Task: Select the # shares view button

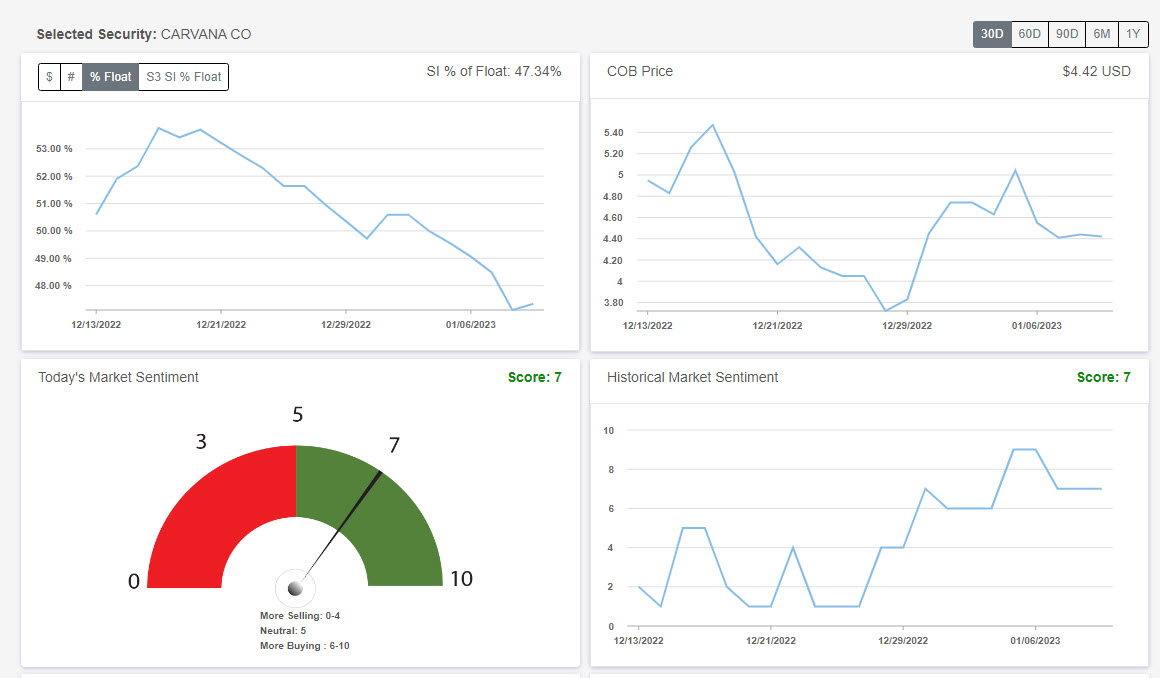Action: click(x=71, y=77)
